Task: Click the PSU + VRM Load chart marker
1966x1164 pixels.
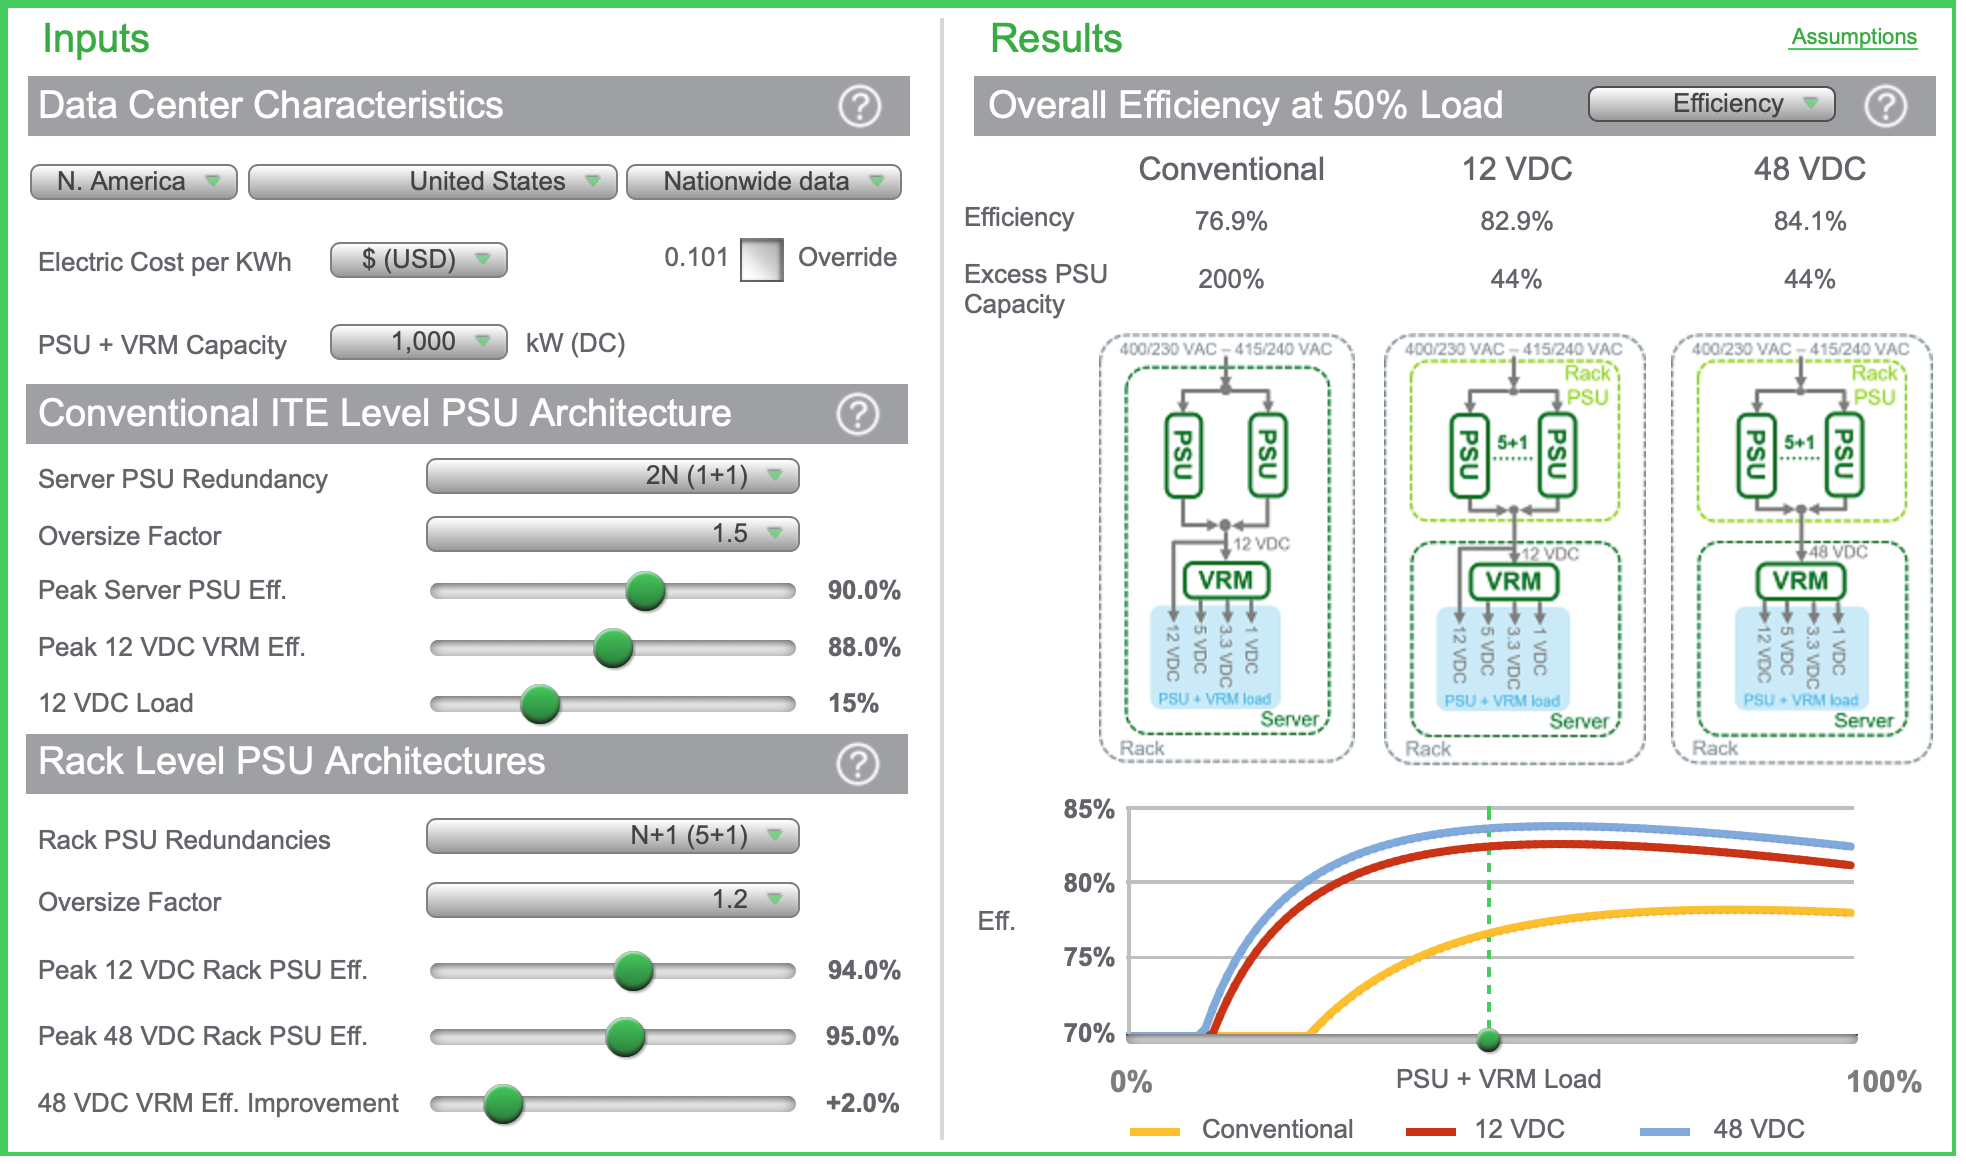Action: coord(1488,1040)
